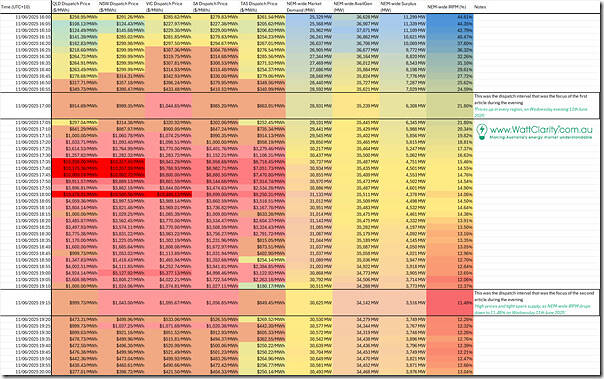Click the time cell '11/06/2025 17:00'
The image size is (604, 379).
pos(26,106)
